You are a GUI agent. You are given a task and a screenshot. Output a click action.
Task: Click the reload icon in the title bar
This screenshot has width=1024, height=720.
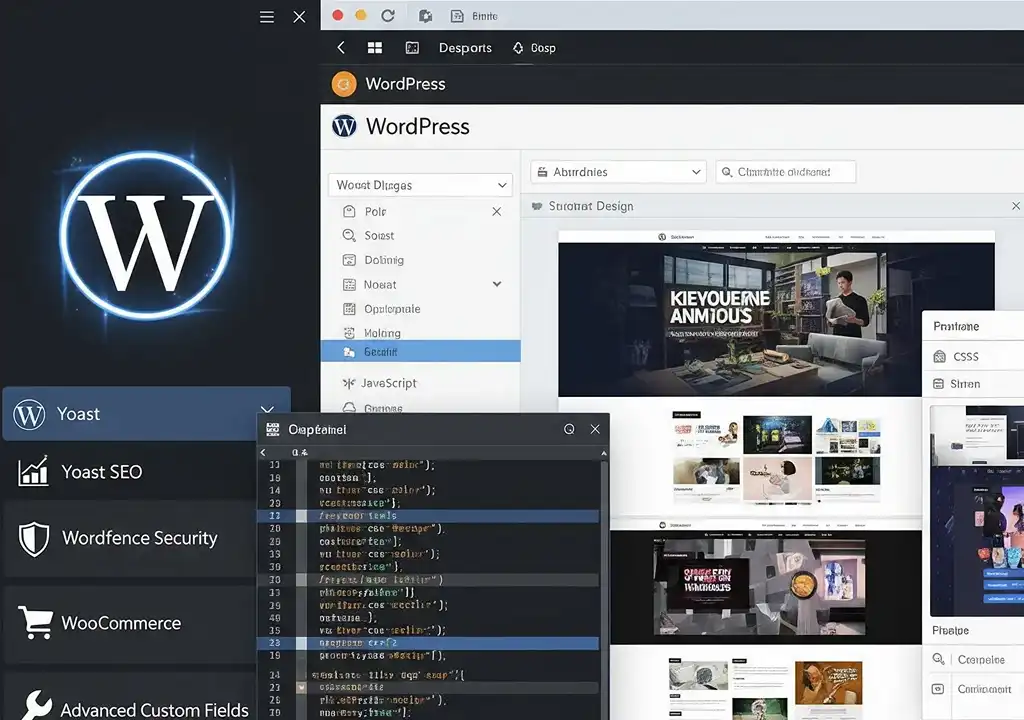pyautogui.click(x=388, y=16)
